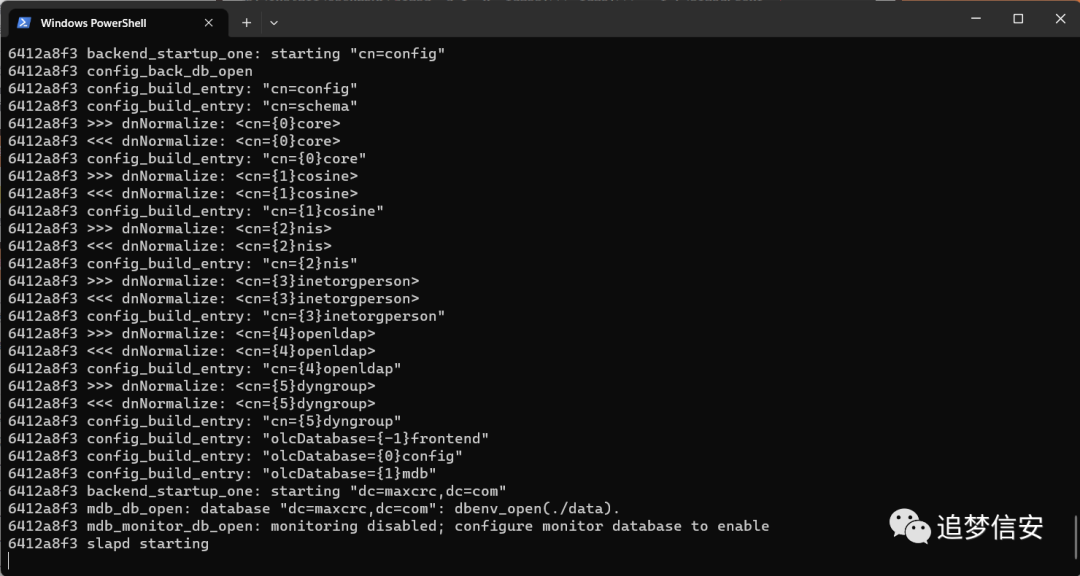Maximize the terminal window
The image size is (1080, 576).
1018,19
